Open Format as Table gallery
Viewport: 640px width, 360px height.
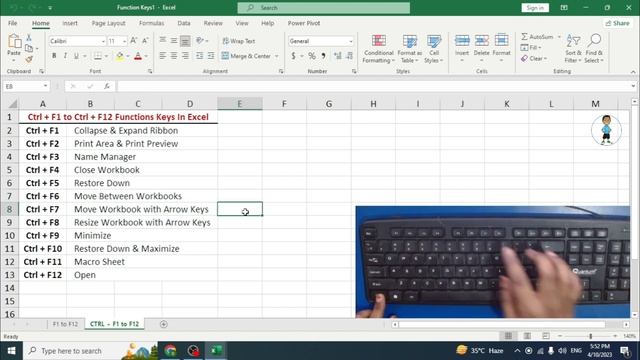click(x=409, y=49)
